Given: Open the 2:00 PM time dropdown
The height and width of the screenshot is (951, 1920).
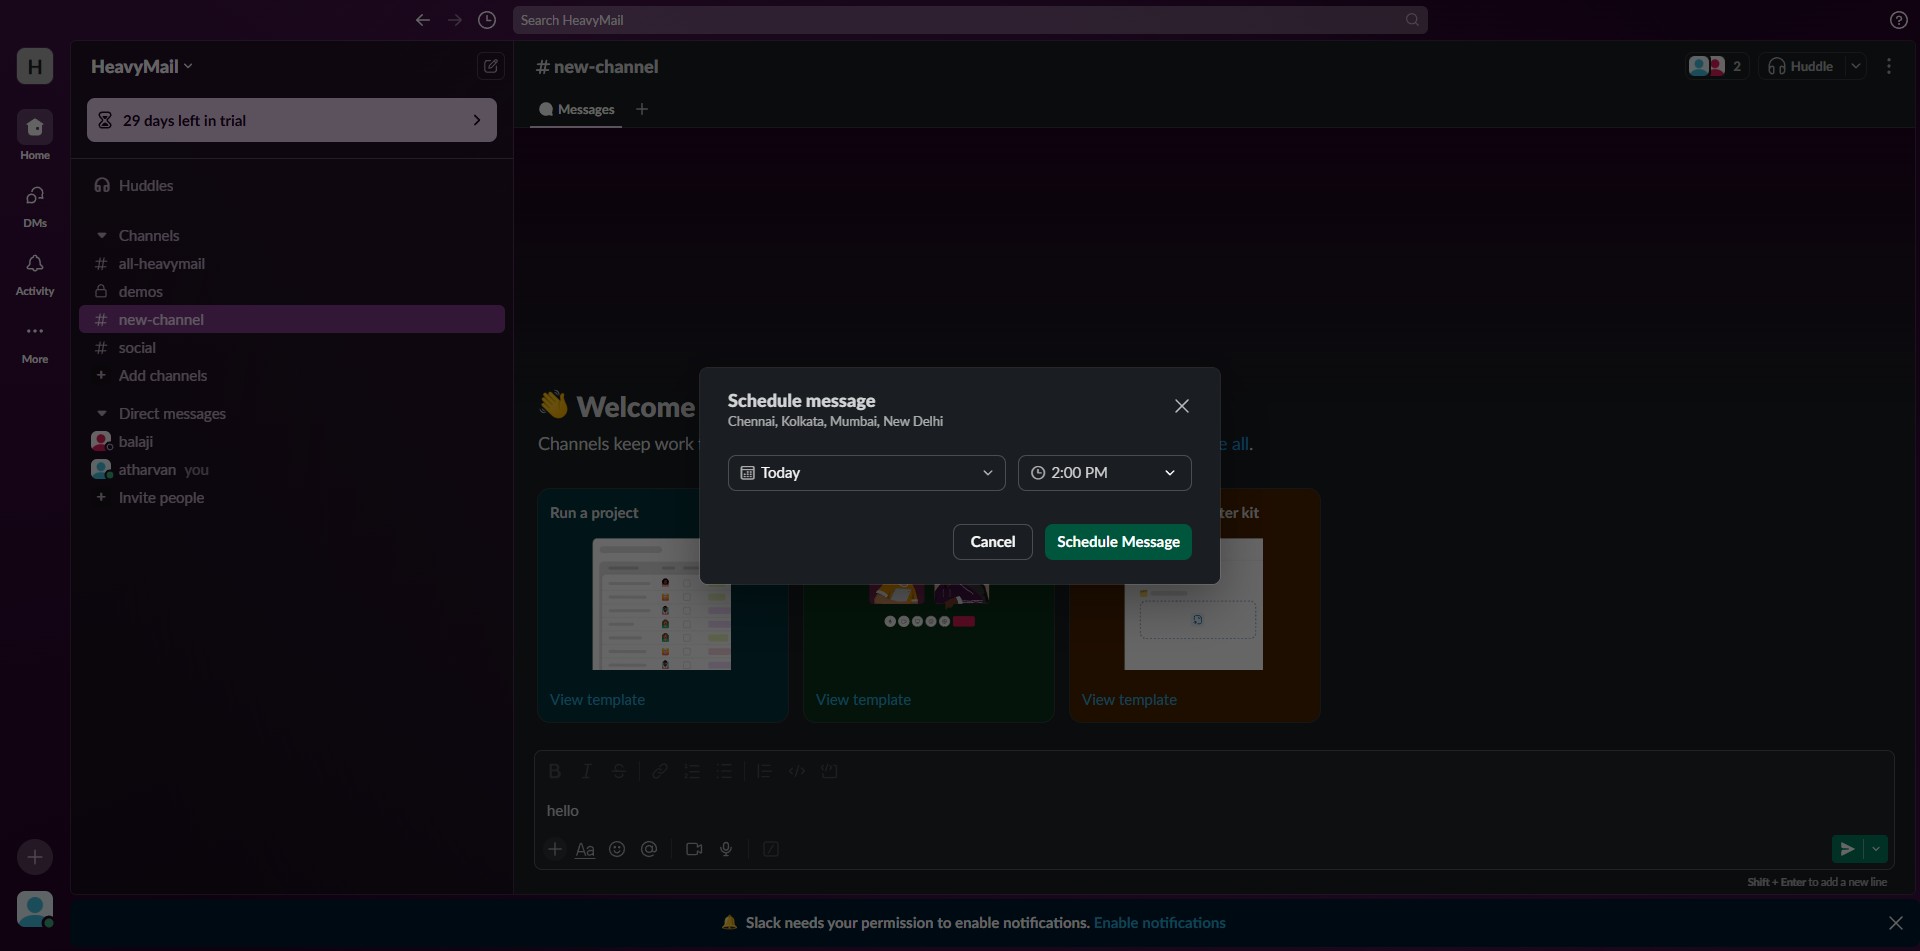Looking at the screenshot, I should tap(1104, 473).
